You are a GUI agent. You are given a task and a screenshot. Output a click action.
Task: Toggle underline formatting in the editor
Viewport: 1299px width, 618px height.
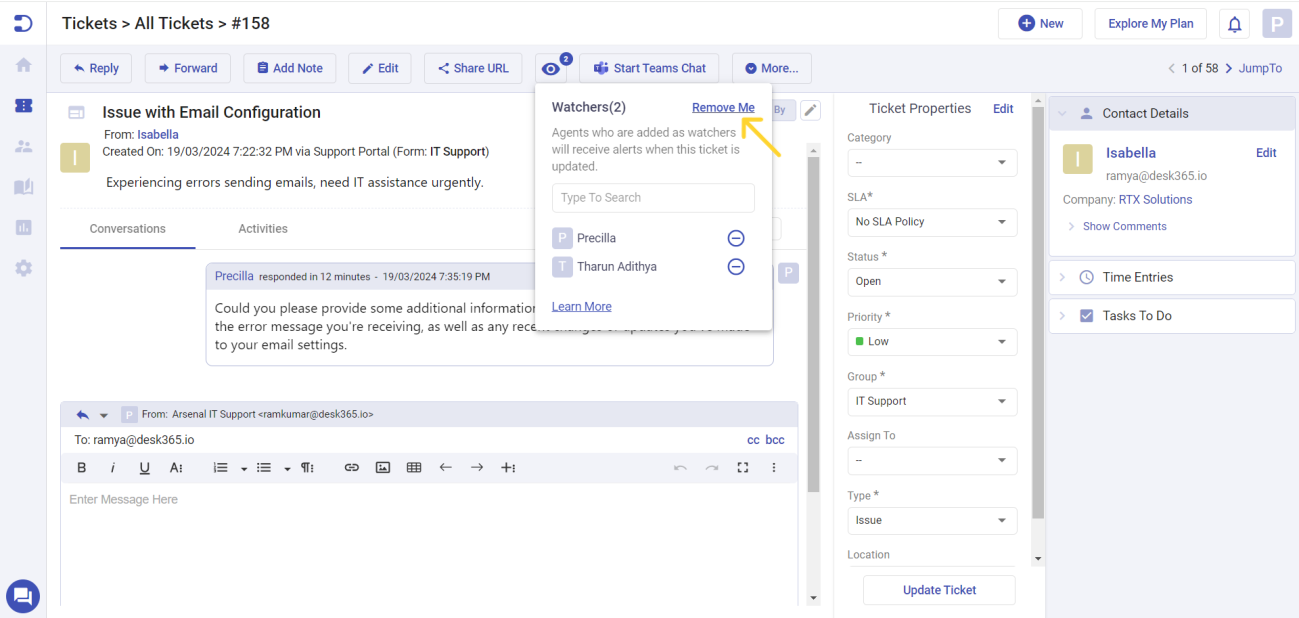pos(143,467)
